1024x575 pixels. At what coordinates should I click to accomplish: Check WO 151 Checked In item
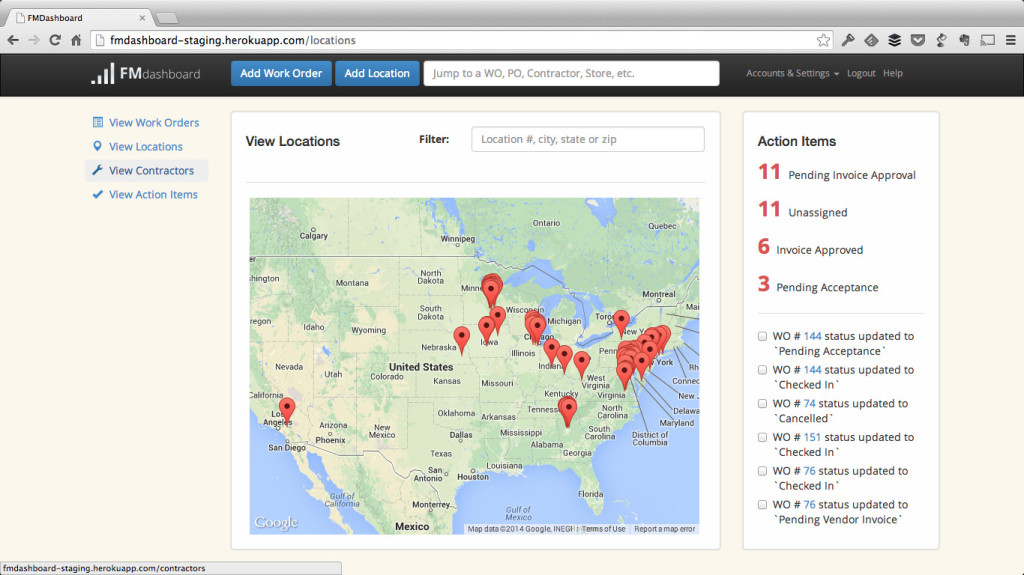click(762, 437)
